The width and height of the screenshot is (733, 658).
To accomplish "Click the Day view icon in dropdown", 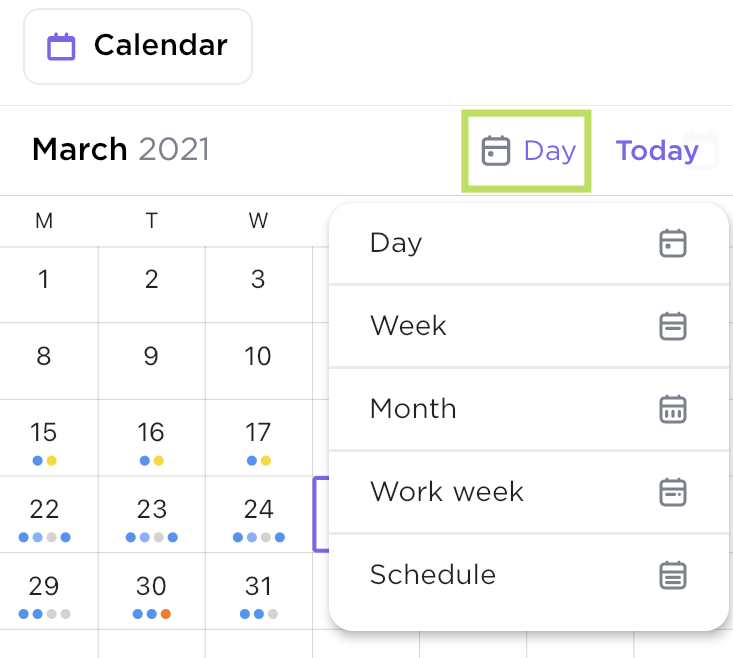I will tap(673, 243).
